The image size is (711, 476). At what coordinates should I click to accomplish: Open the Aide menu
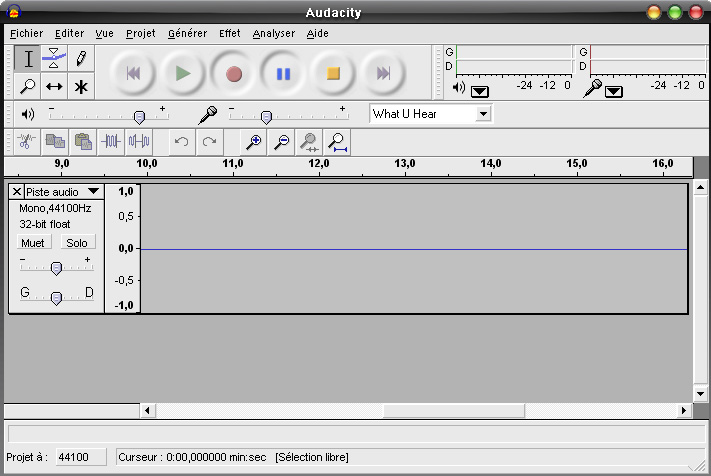point(317,34)
